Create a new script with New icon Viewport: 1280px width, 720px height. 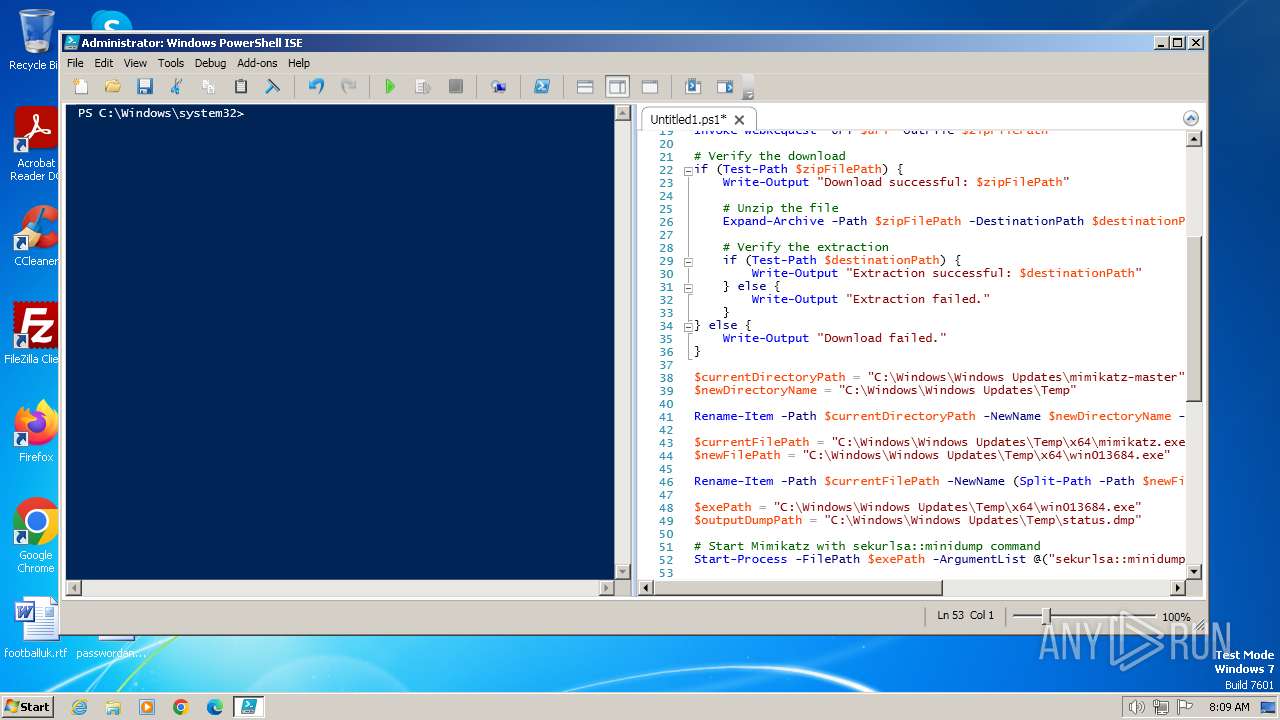pos(81,87)
